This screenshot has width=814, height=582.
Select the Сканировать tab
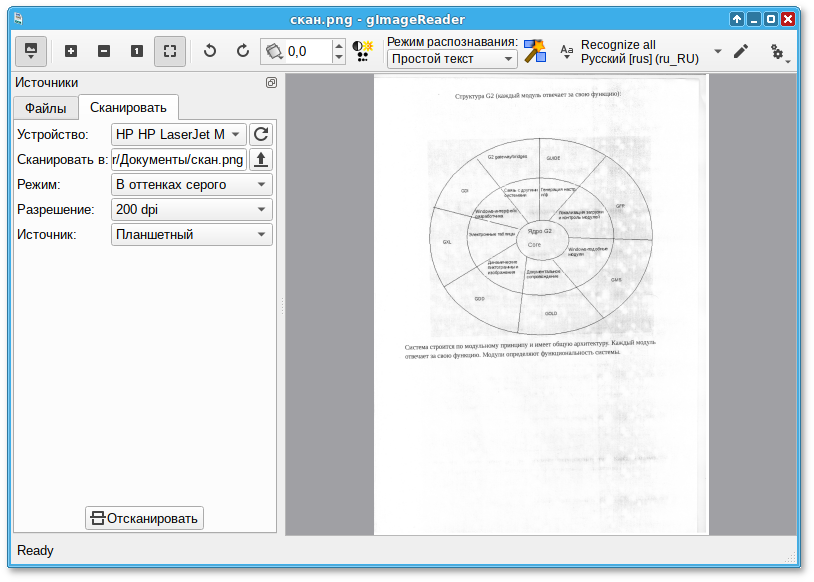click(x=128, y=107)
